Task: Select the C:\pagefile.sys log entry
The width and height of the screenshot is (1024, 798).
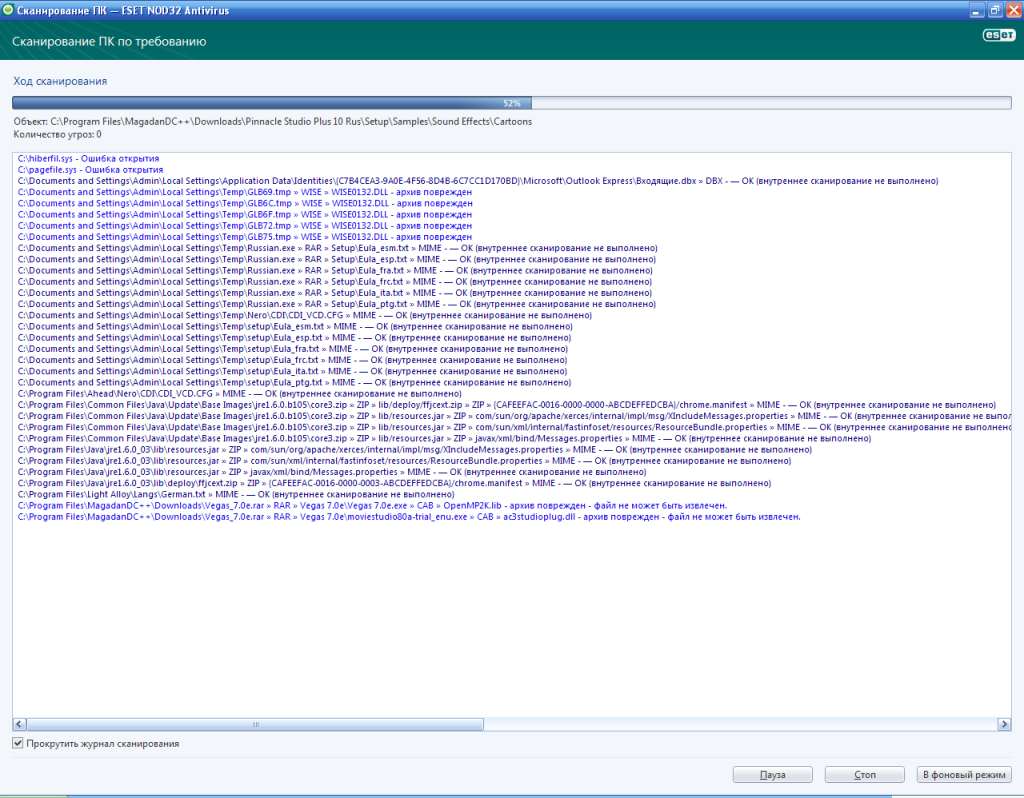Action: point(90,170)
